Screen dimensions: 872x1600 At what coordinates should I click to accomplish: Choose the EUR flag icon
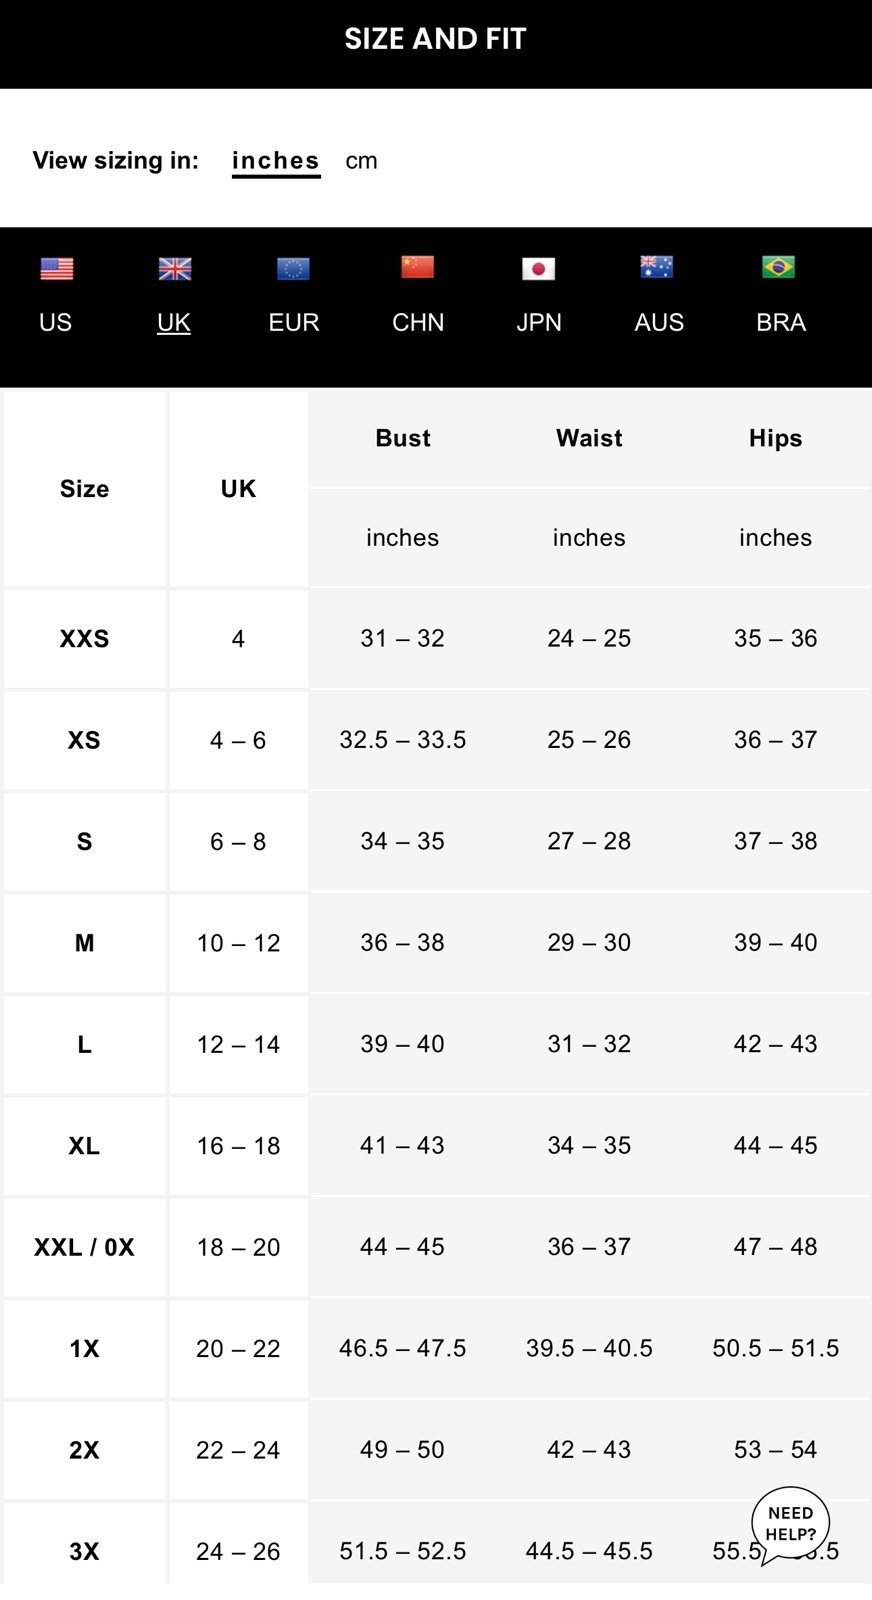(293, 269)
